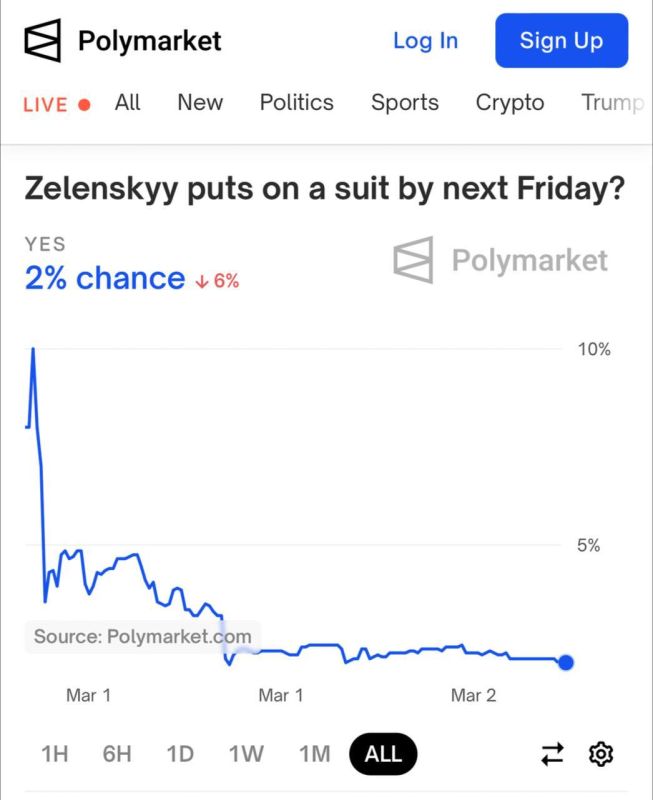Open the chart settings gear icon

click(x=601, y=754)
